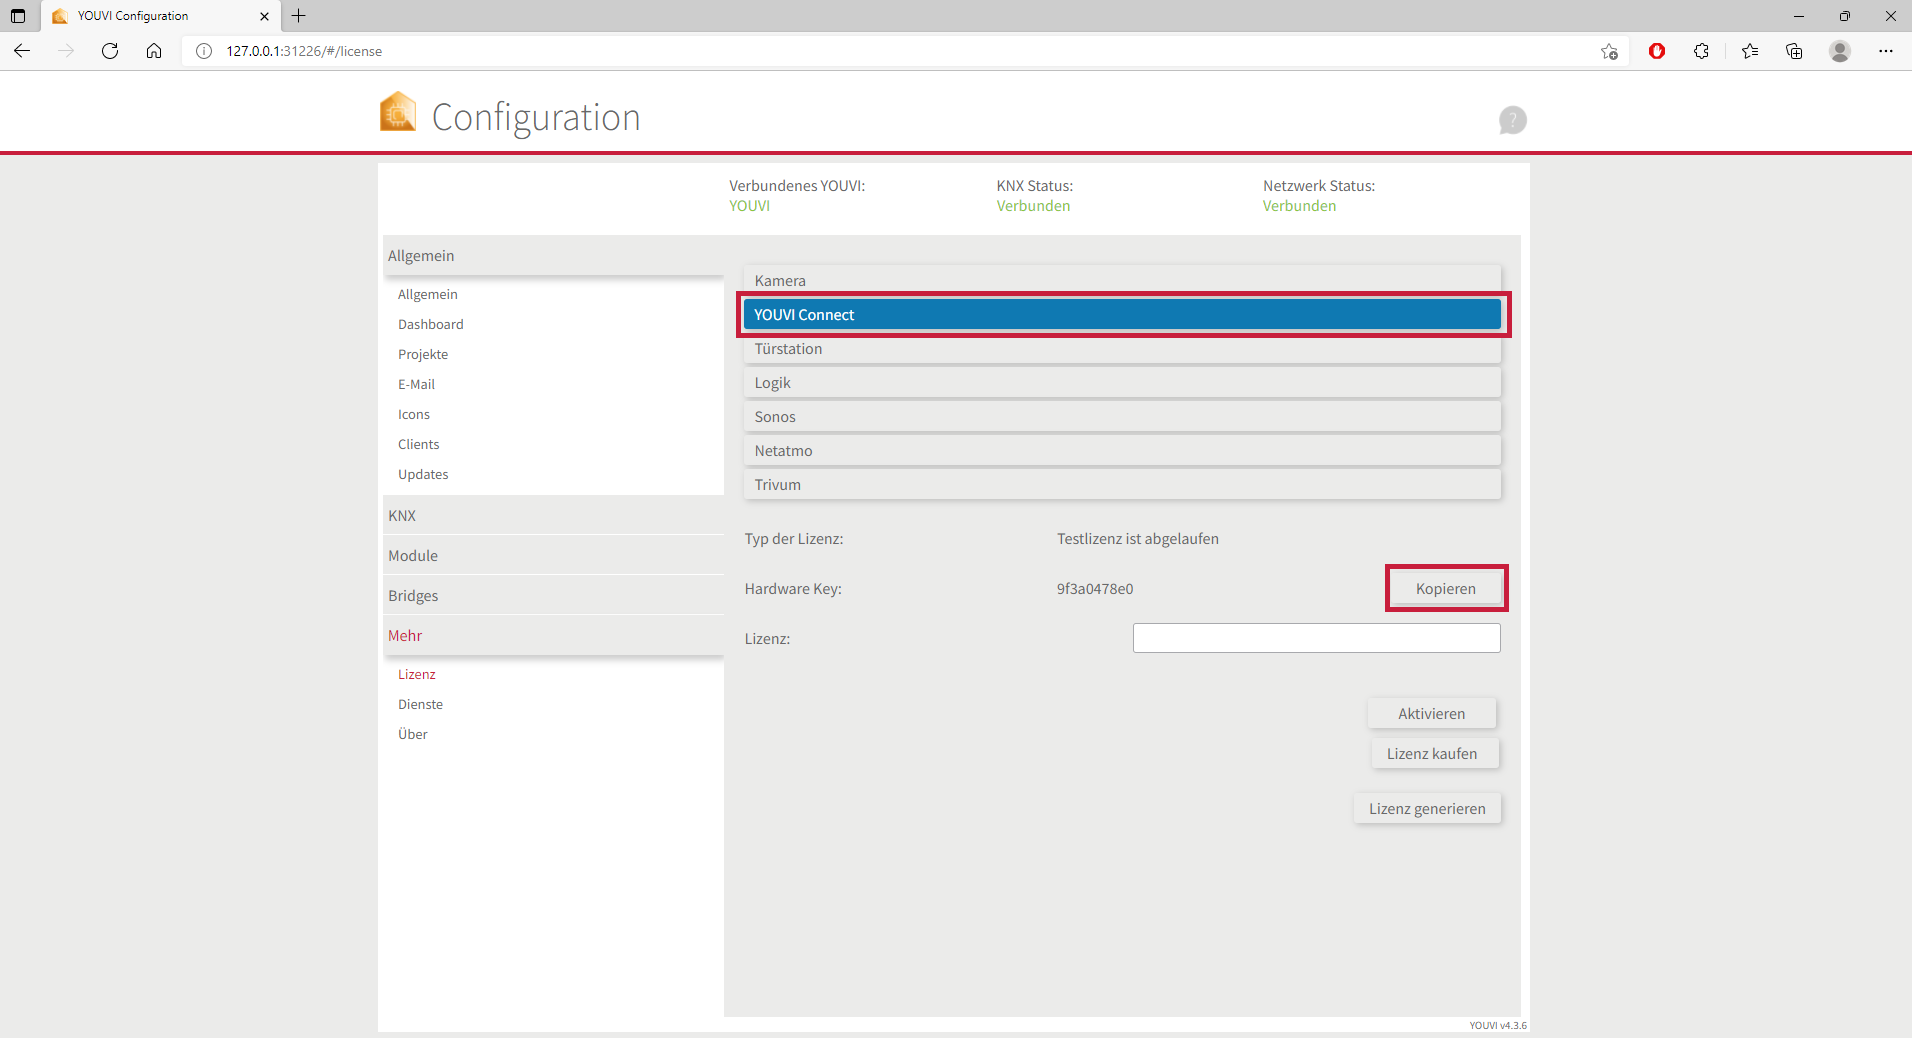Close the YOUVI Configuration tab
The height and width of the screenshot is (1038, 1912).
tap(264, 16)
